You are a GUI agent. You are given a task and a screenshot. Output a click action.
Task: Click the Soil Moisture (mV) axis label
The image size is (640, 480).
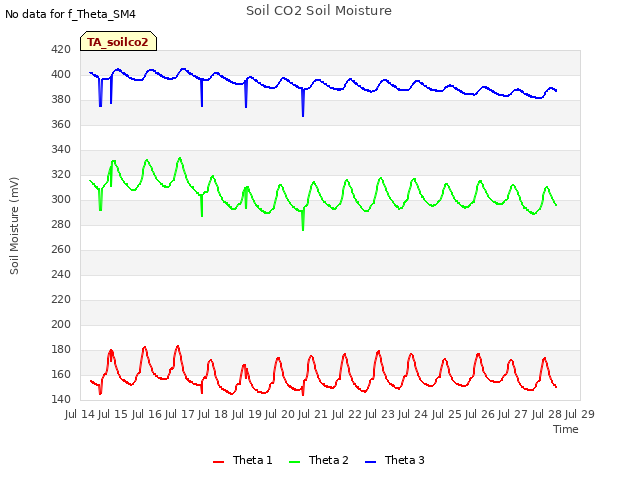[14, 226]
